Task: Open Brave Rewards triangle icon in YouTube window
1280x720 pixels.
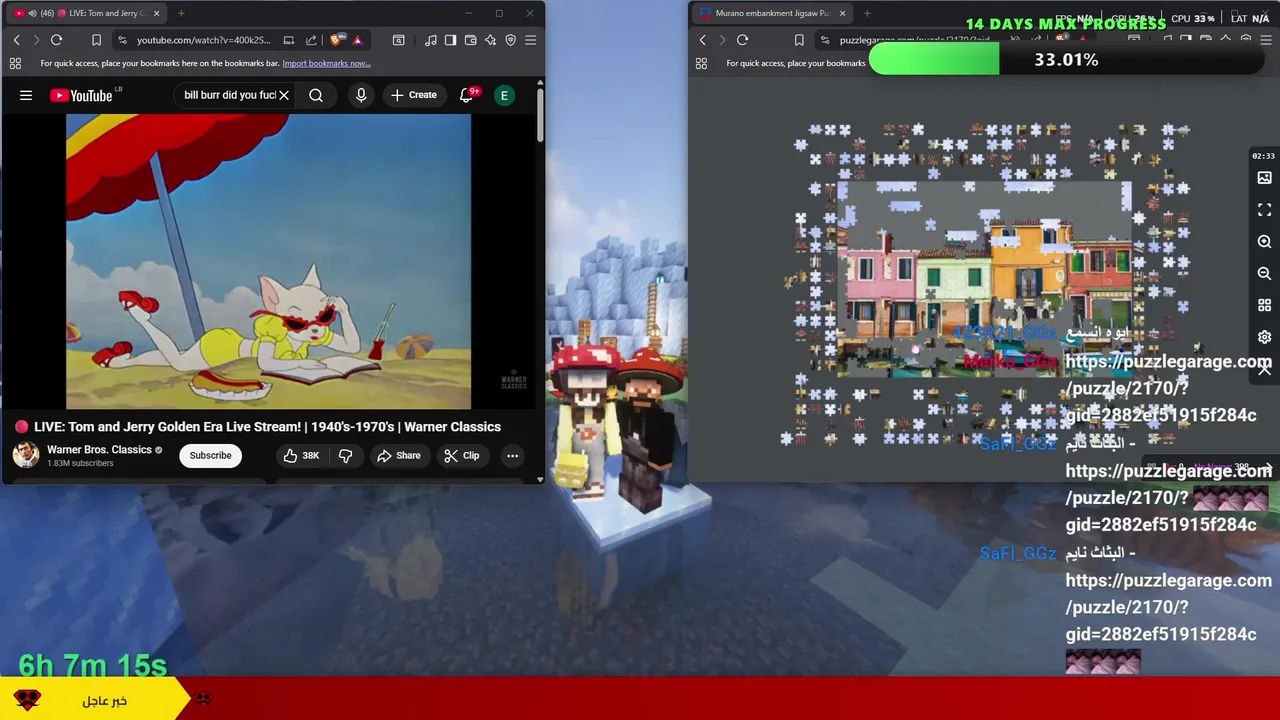Action: pyautogui.click(x=357, y=40)
